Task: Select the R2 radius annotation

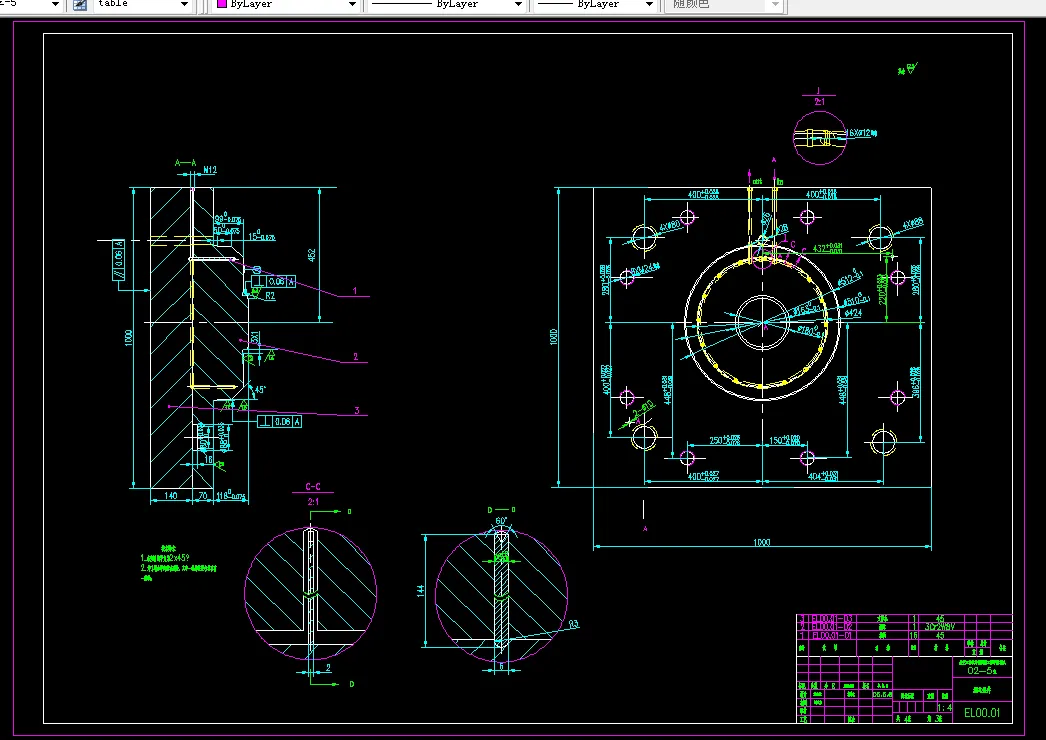Action: point(270,296)
